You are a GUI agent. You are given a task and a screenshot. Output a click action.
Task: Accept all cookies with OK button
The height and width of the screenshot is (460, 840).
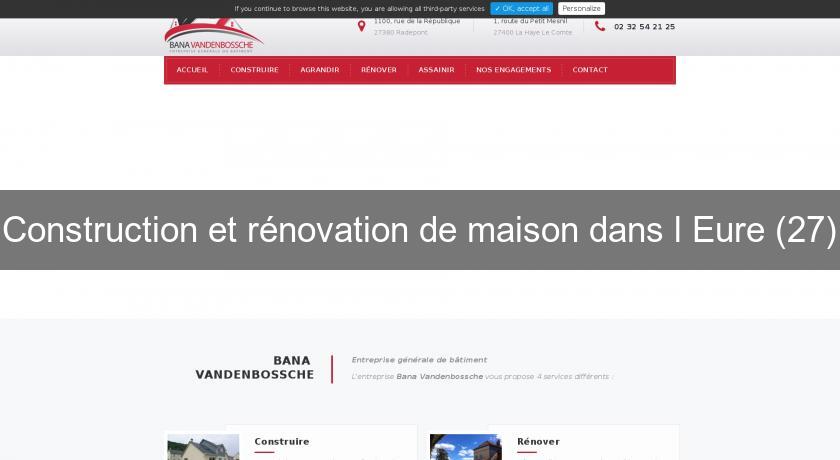[521, 9]
